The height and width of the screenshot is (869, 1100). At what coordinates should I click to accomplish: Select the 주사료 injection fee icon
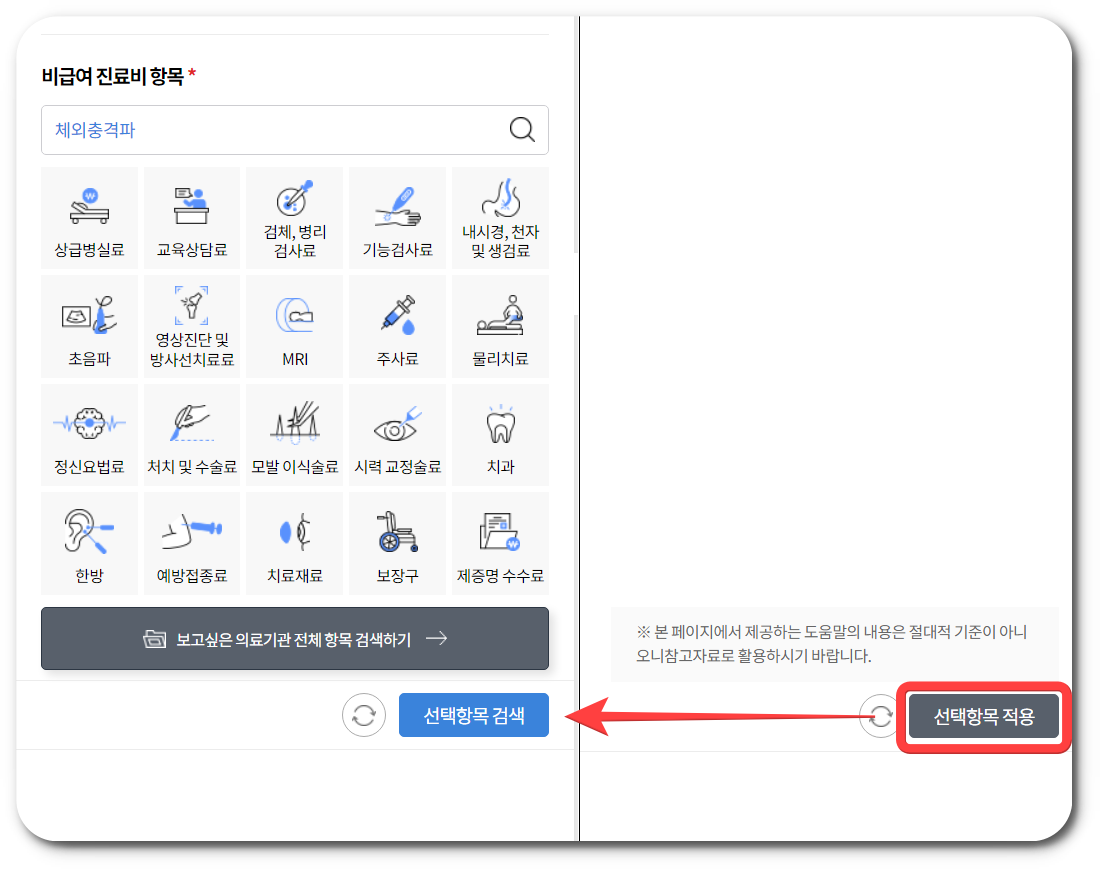click(397, 326)
